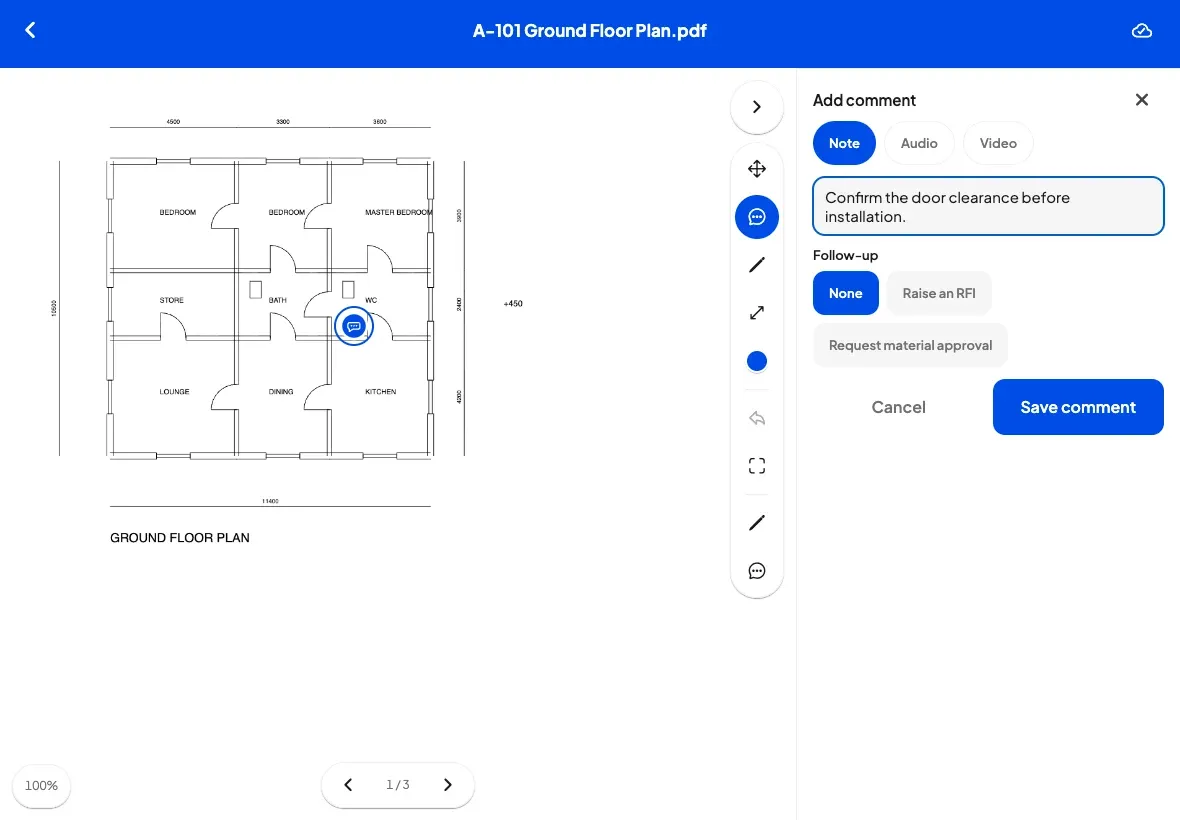1180x820 pixels.
Task: Click the BATH room label
Action: (278, 300)
